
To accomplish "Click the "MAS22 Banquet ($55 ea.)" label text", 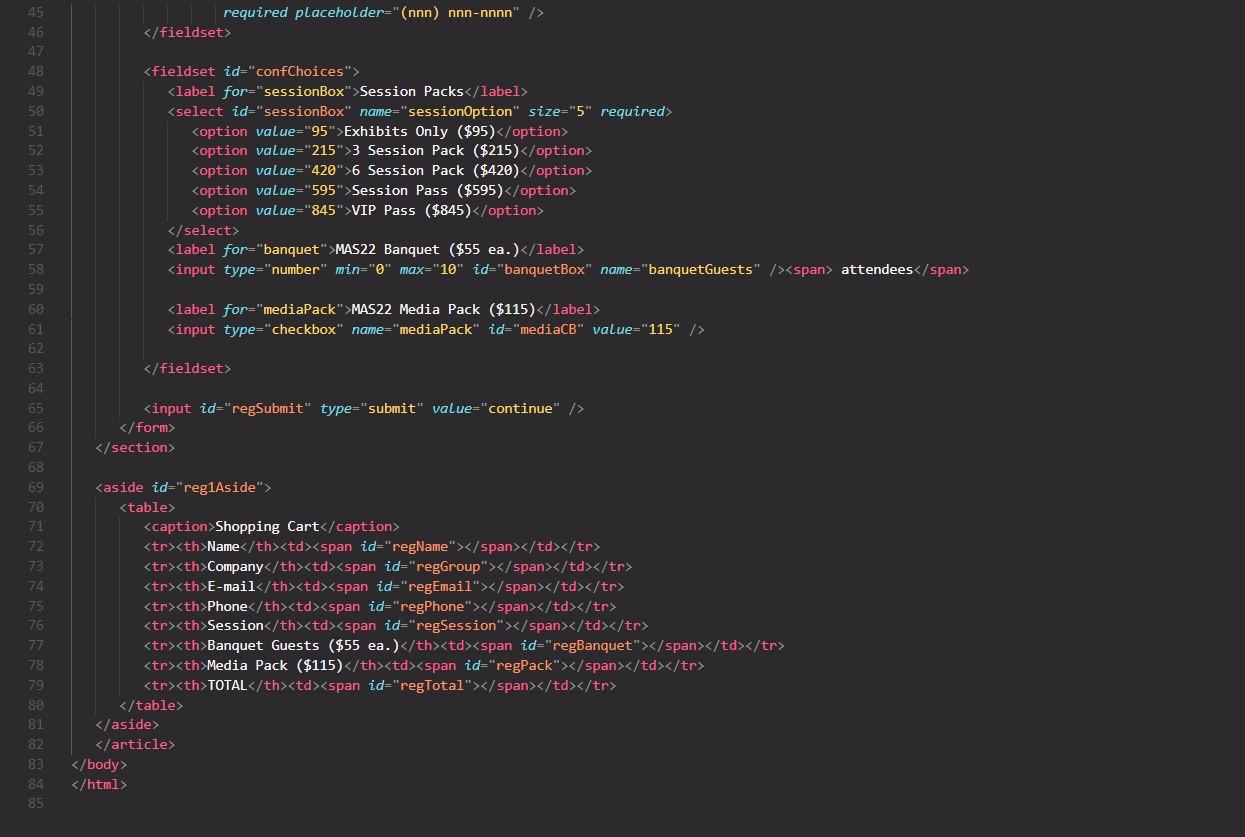I will click(428, 249).
